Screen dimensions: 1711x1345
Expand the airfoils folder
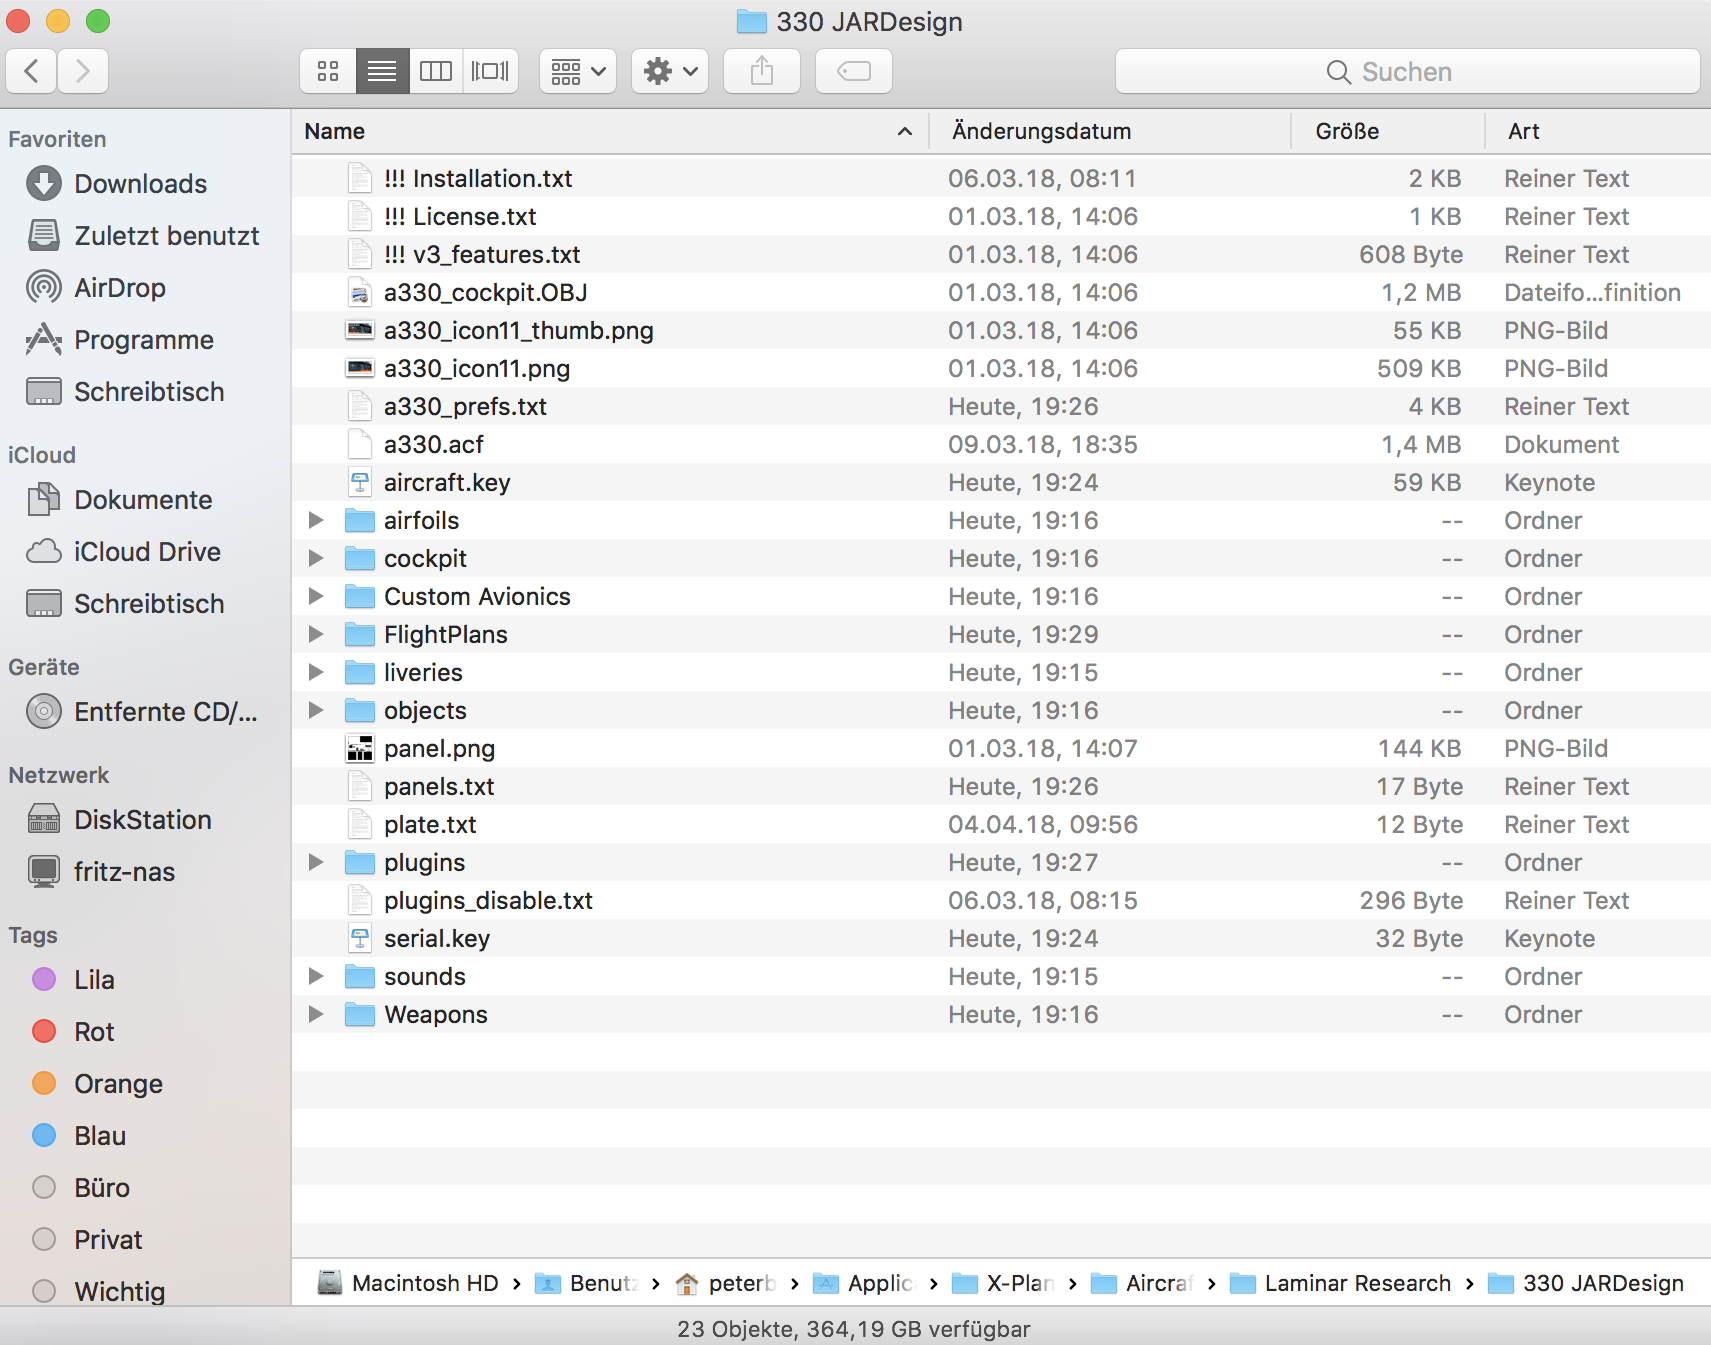(316, 520)
